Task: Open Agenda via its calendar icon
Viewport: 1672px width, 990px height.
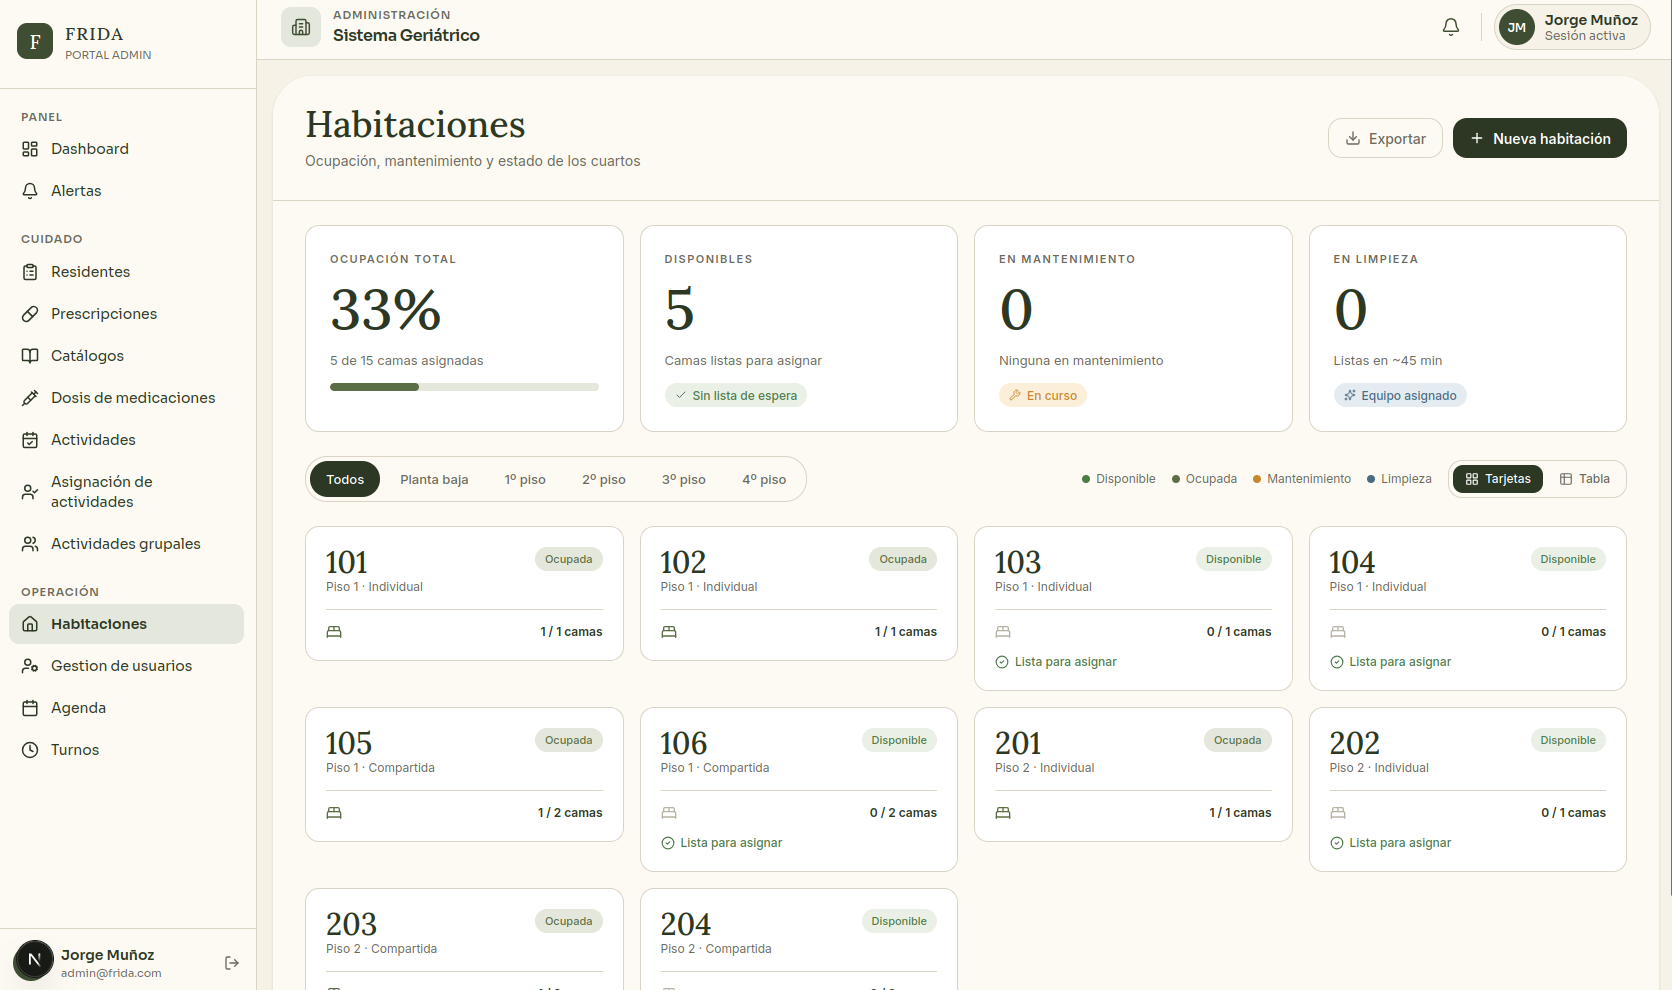Action: [x=30, y=708]
